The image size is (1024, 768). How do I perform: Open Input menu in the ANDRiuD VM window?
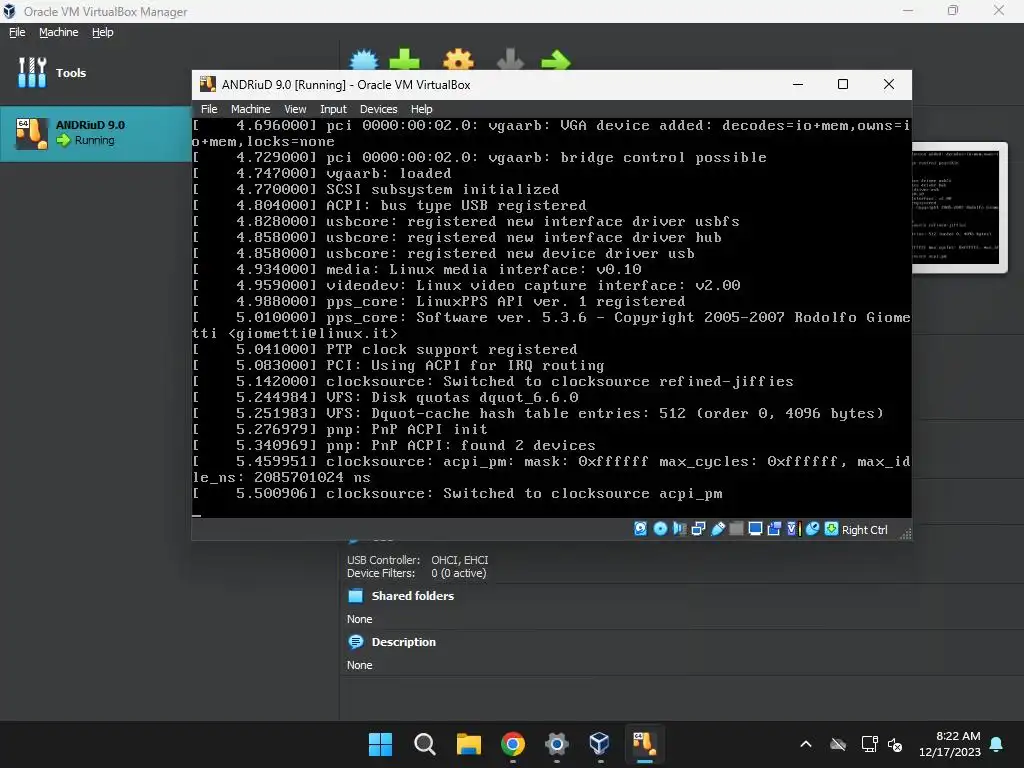tap(333, 109)
